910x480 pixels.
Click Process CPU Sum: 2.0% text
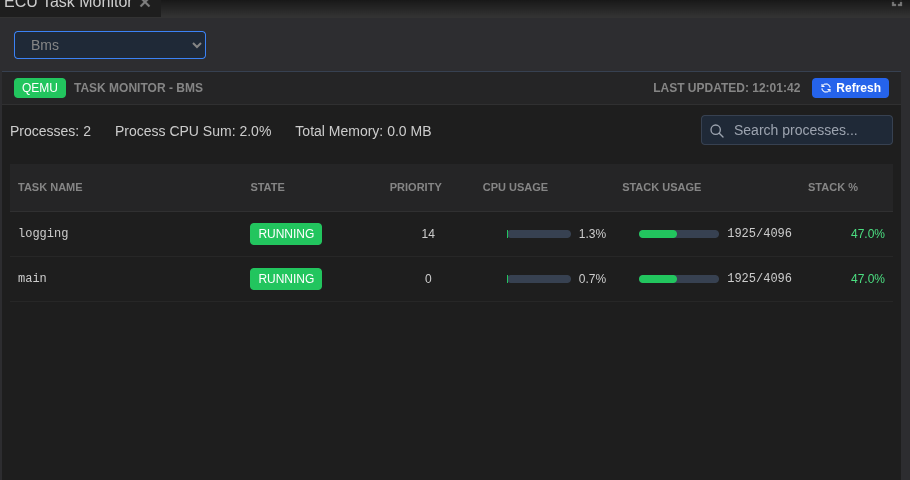pos(193,132)
